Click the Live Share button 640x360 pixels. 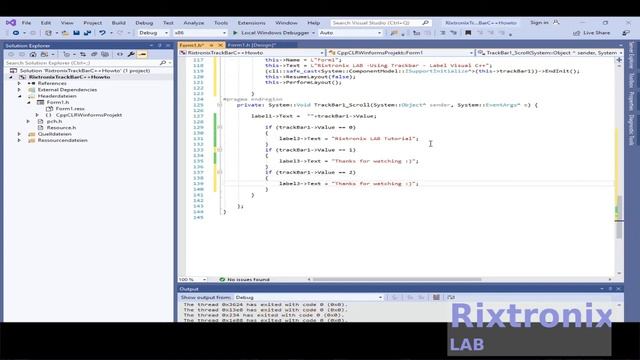pyautogui.click(x=592, y=33)
